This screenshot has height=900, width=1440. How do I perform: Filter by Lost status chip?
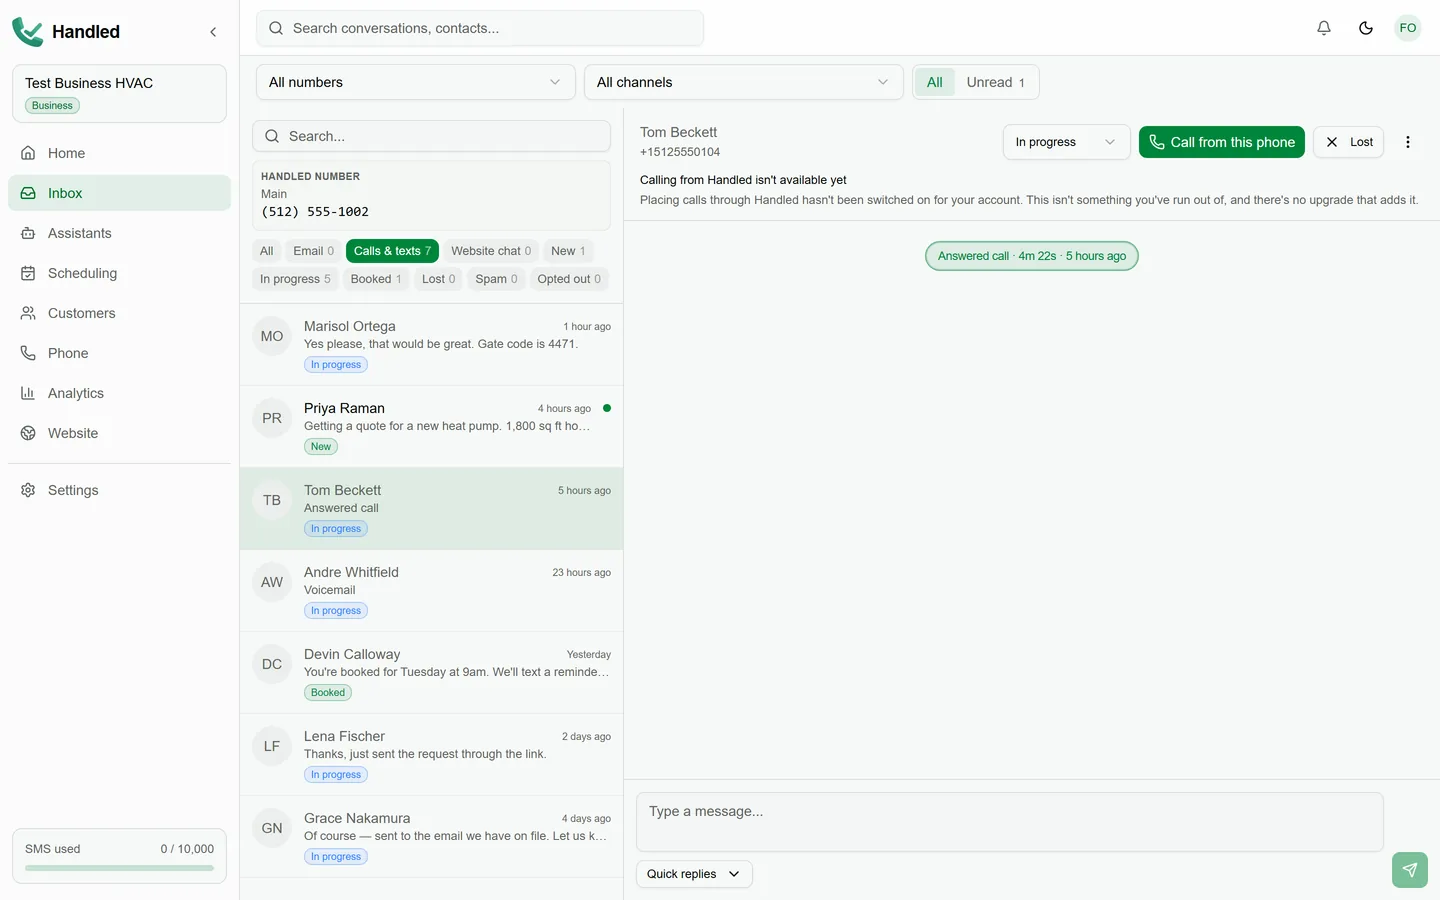438,279
